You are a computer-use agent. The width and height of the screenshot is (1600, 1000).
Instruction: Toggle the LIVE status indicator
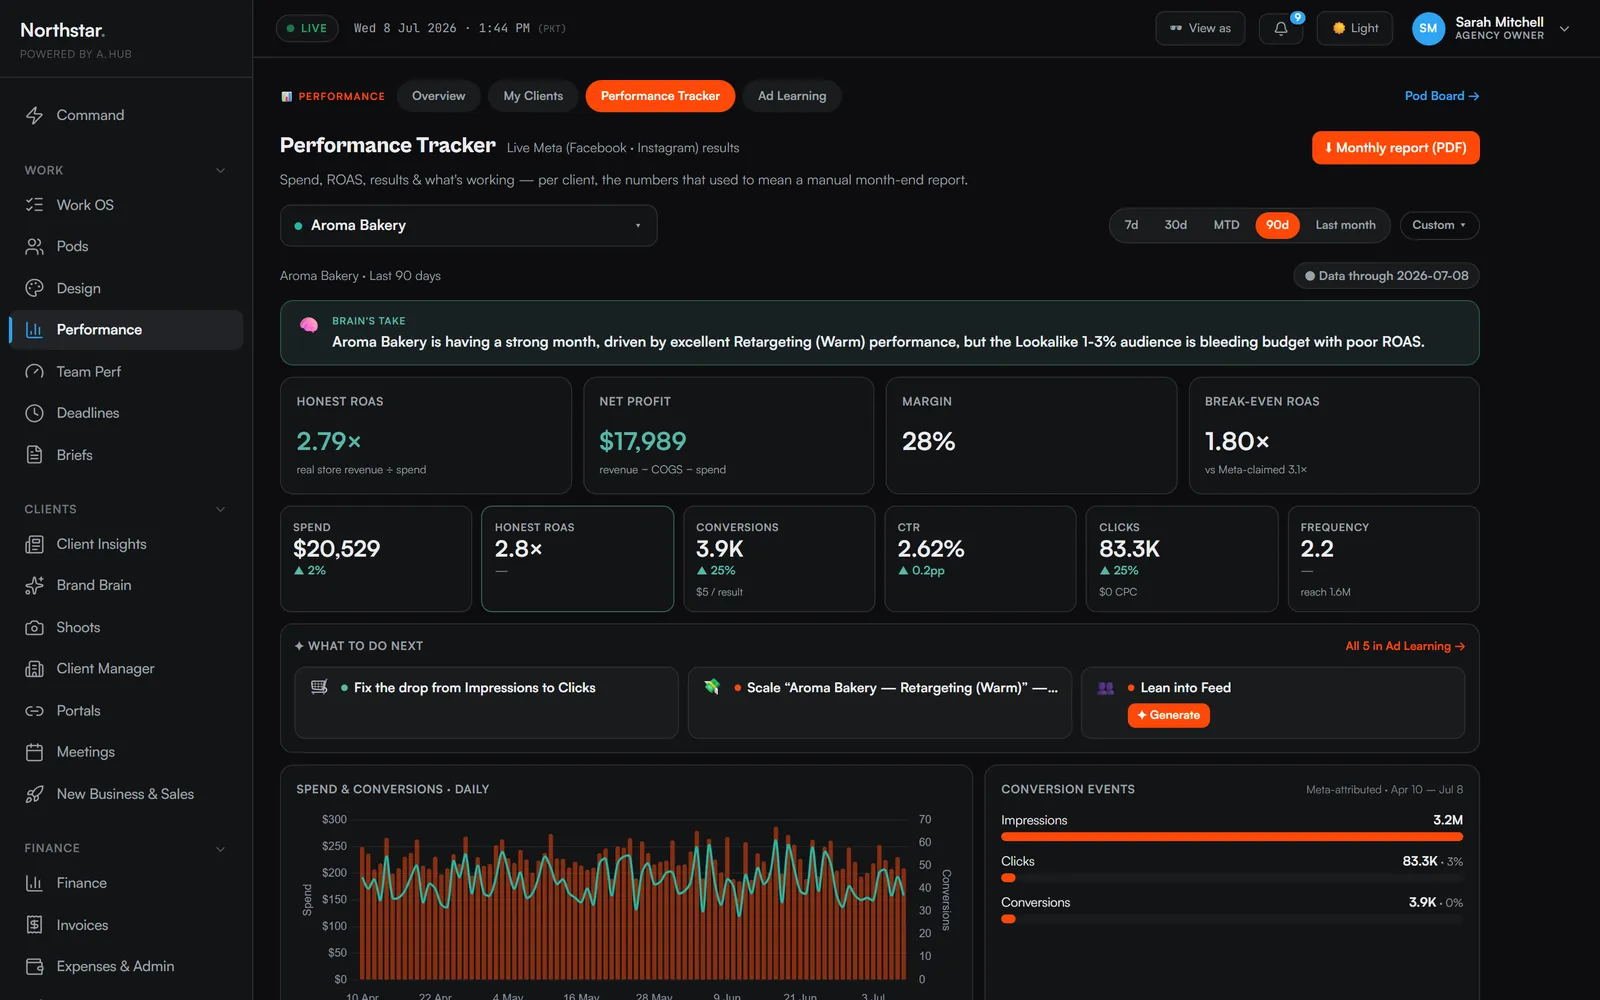(307, 28)
